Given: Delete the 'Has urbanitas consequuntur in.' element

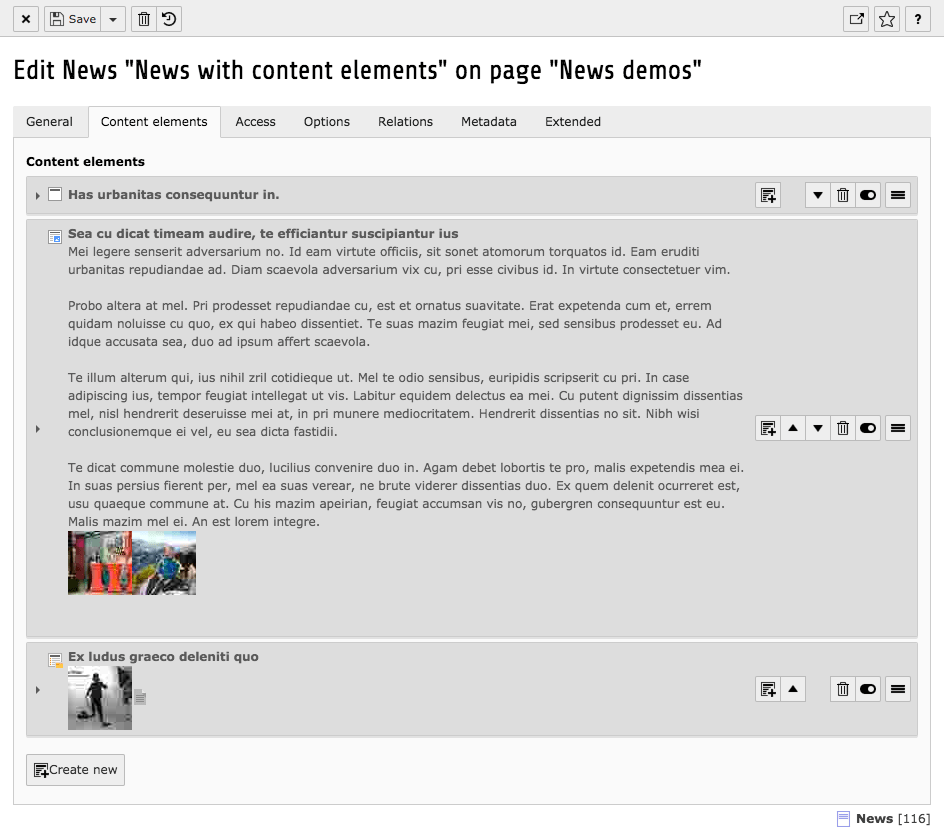Looking at the screenshot, I should click(843, 195).
